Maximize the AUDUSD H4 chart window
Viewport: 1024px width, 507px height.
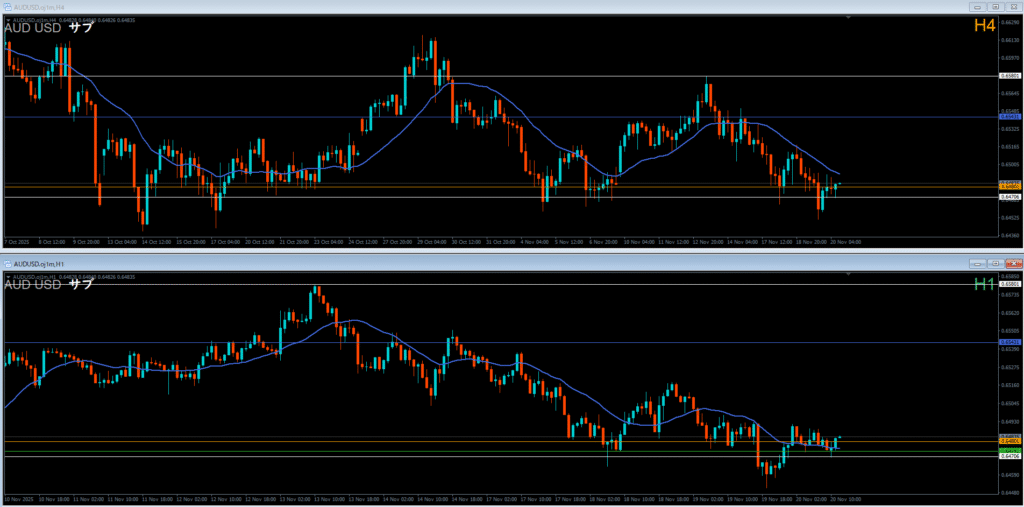[995, 7]
